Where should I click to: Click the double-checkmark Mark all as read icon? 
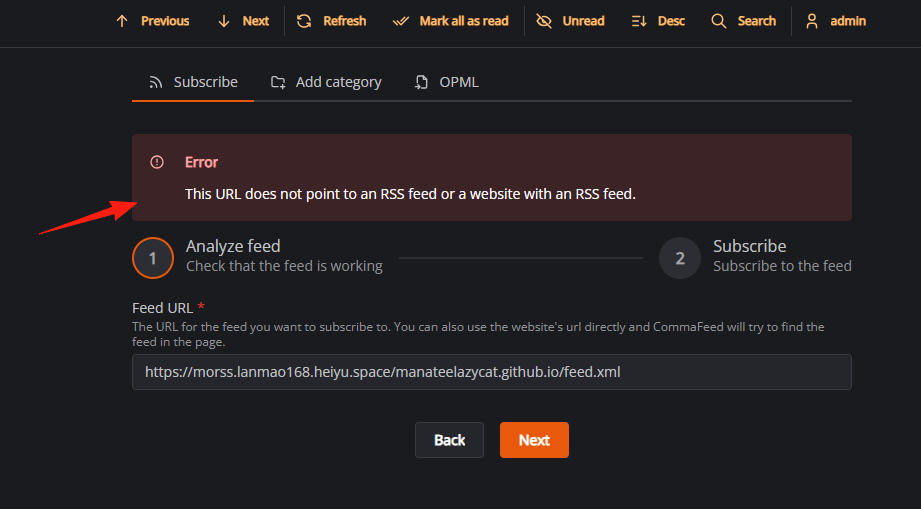pos(401,21)
